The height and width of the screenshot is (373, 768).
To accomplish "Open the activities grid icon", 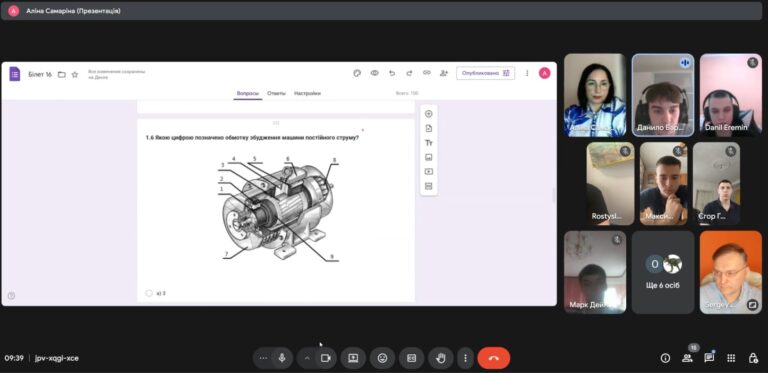I will tap(731, 358).
